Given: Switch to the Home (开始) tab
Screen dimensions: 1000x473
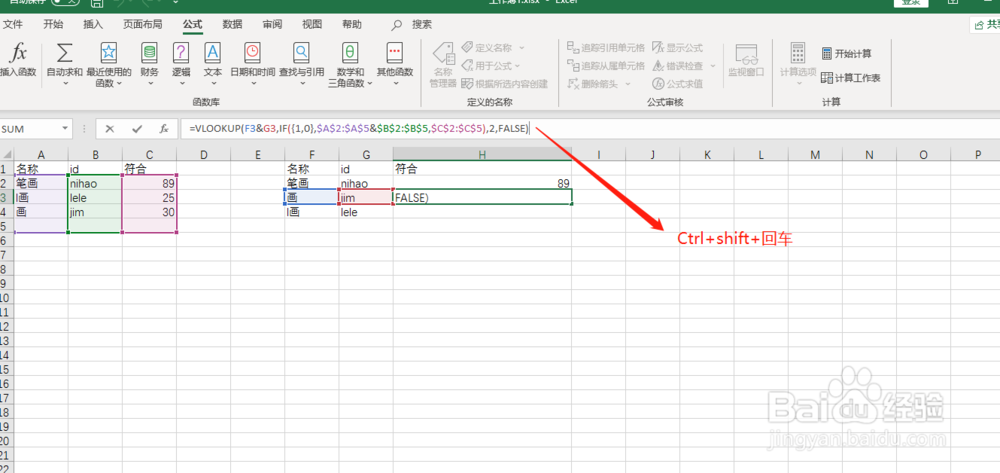Looking at the screenshot, I should tap(53, 25).
